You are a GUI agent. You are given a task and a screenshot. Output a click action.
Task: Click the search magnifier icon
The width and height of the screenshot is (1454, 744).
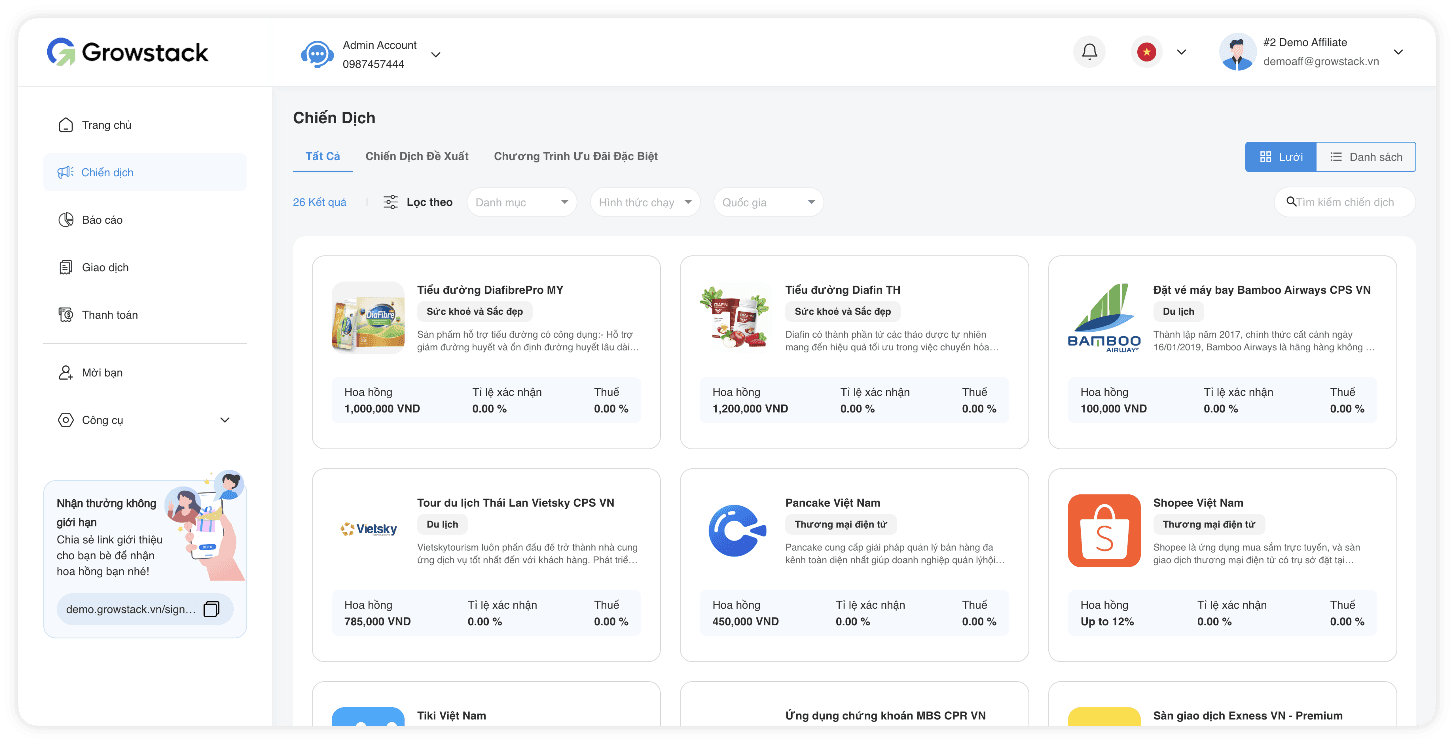[x=1291, y=202]
